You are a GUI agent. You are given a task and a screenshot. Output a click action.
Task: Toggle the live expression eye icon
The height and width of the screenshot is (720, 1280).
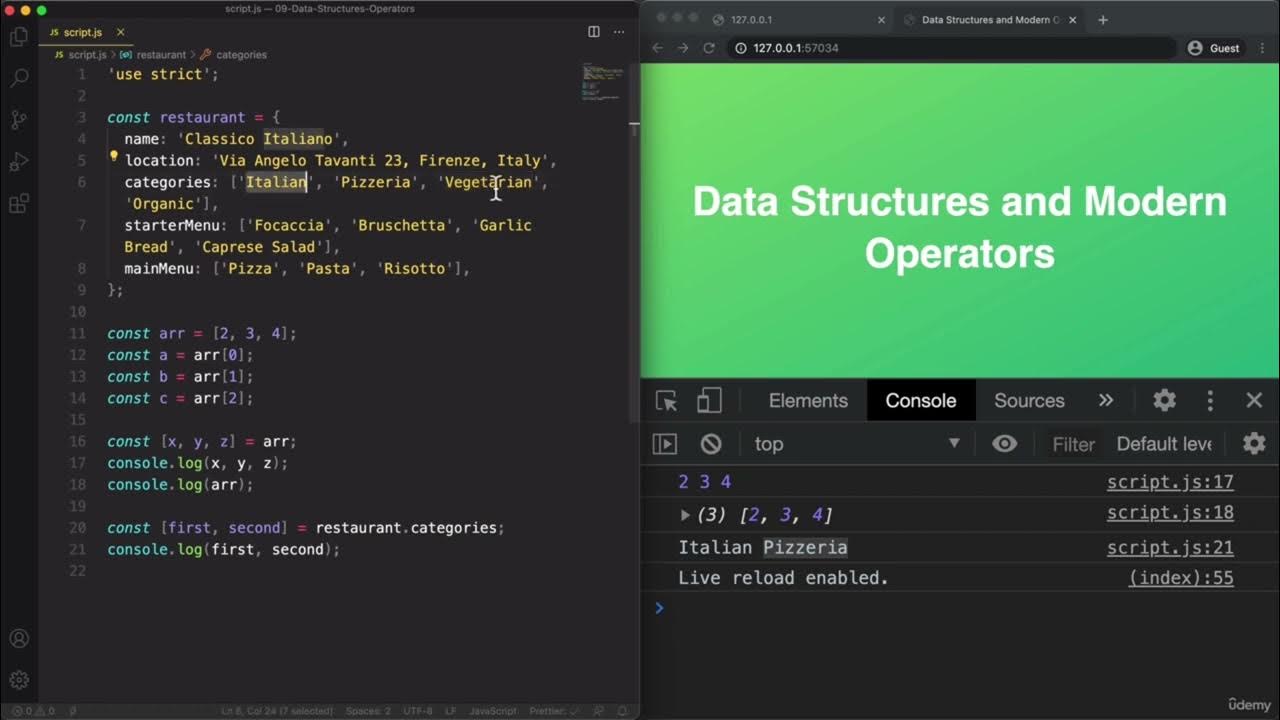(x=1005, y=444)
